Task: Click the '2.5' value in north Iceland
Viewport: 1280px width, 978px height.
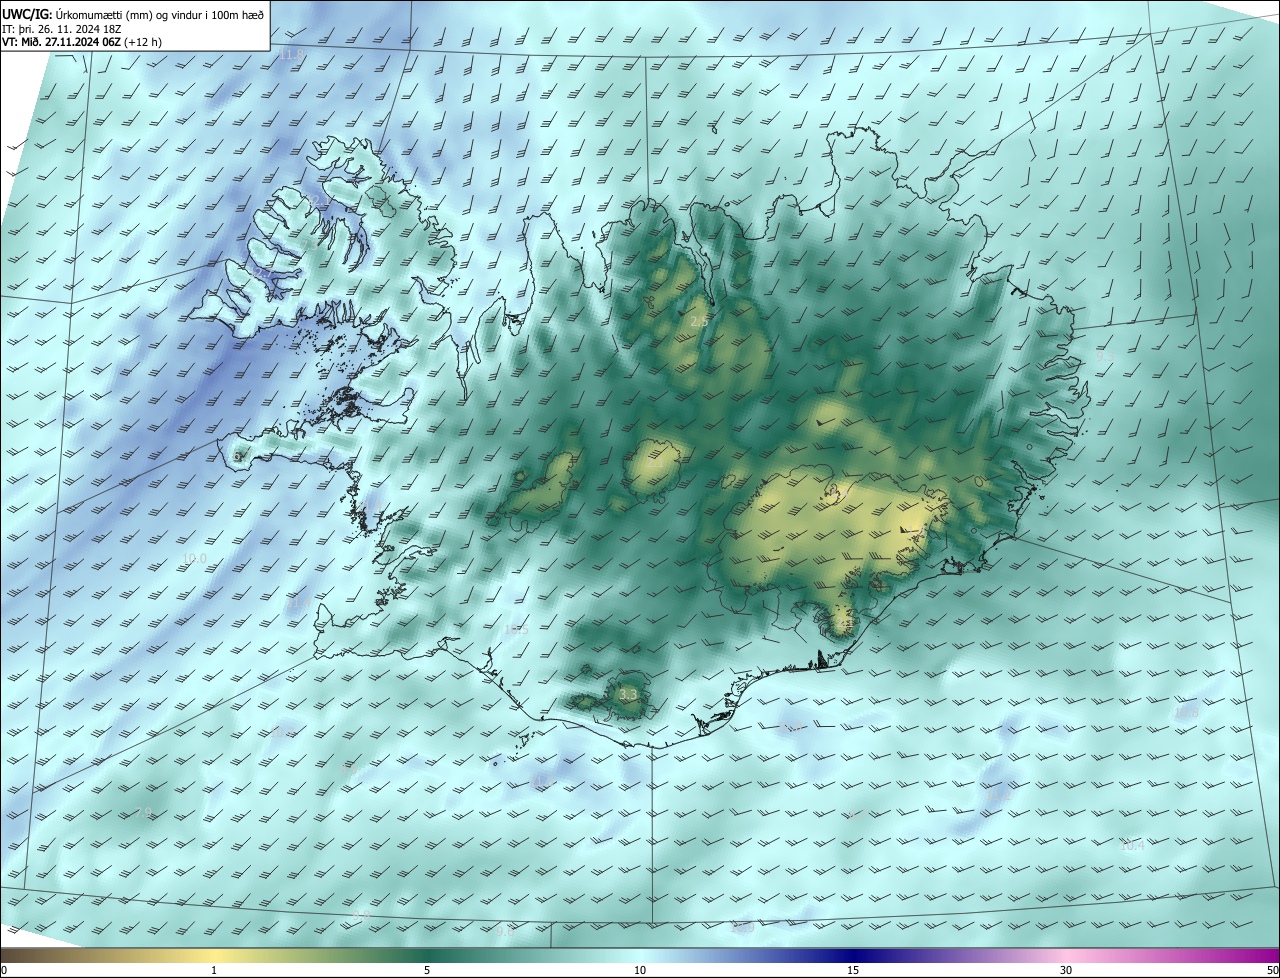Action: pyautogui.click(x=700, y=321)
